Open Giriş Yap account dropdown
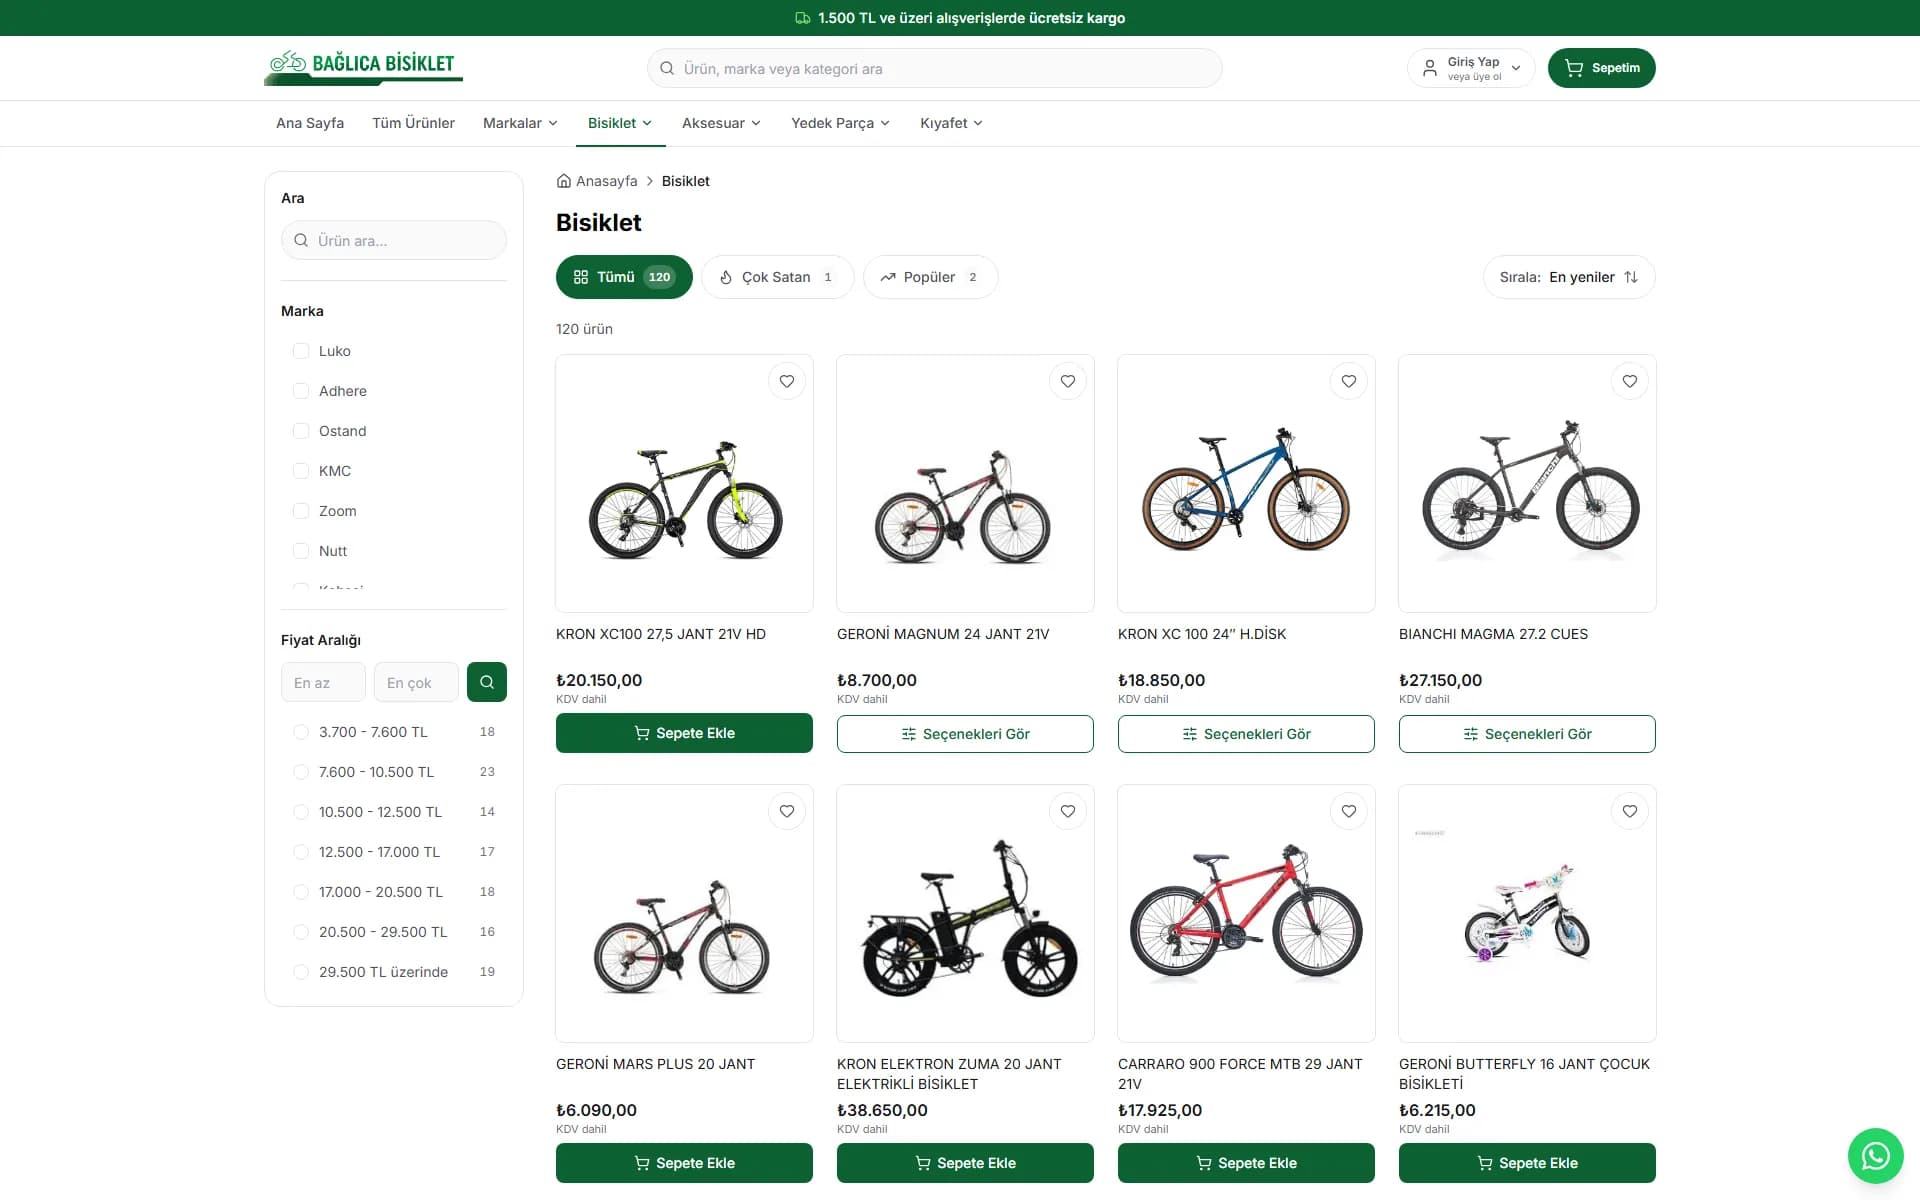This screenshot has height=1200, width=1920. tap(1471, 68)
